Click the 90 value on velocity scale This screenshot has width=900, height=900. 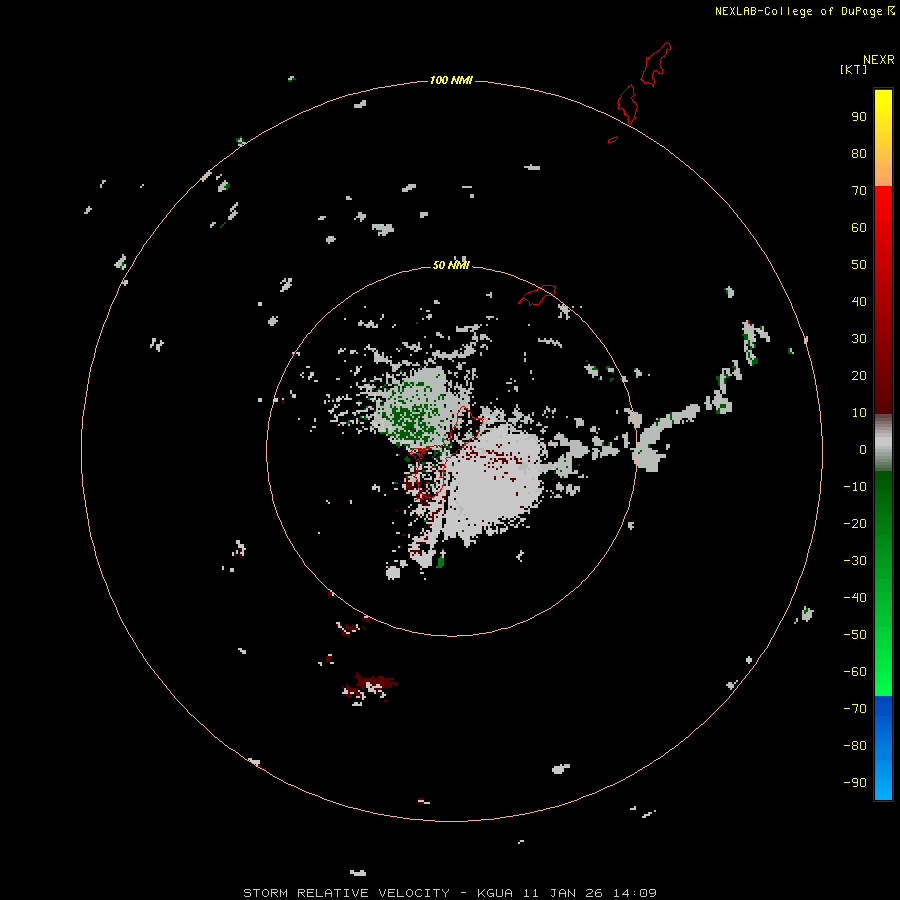(x=859, y=117)
